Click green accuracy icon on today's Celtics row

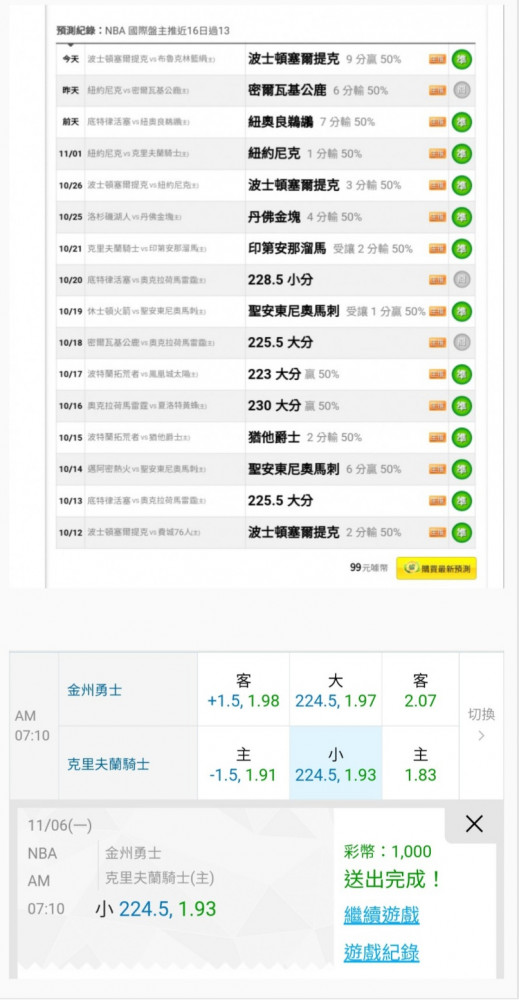pyautogui.click(x=462, y=59)
